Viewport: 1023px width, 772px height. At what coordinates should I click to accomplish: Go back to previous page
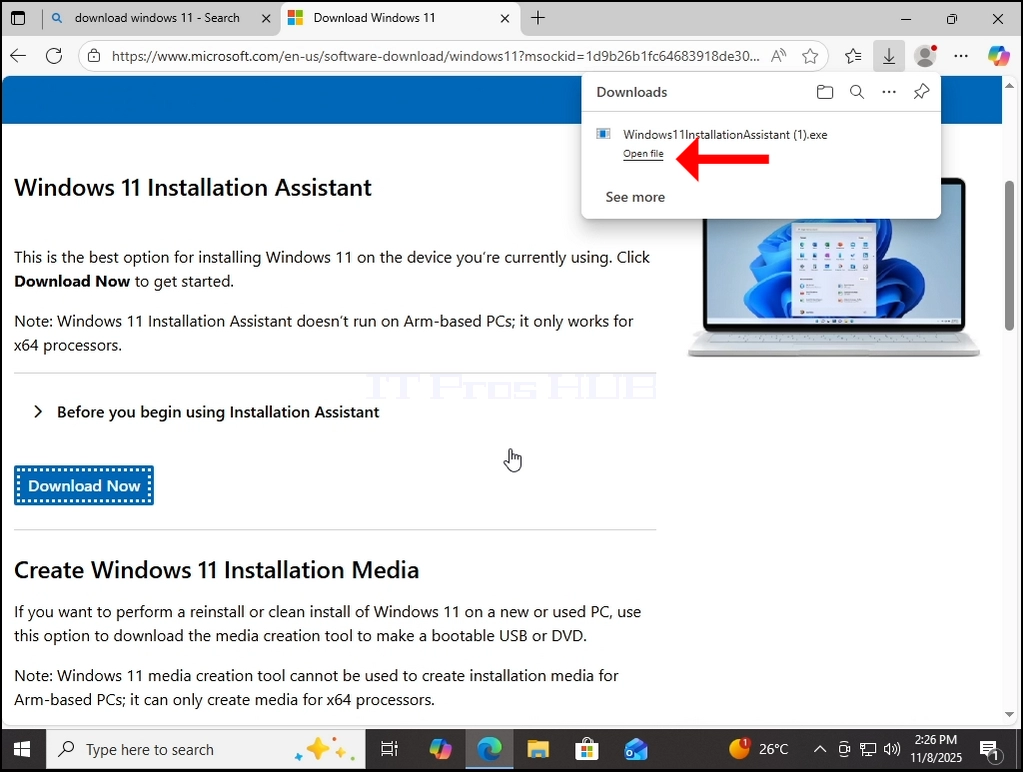[18, 55]
